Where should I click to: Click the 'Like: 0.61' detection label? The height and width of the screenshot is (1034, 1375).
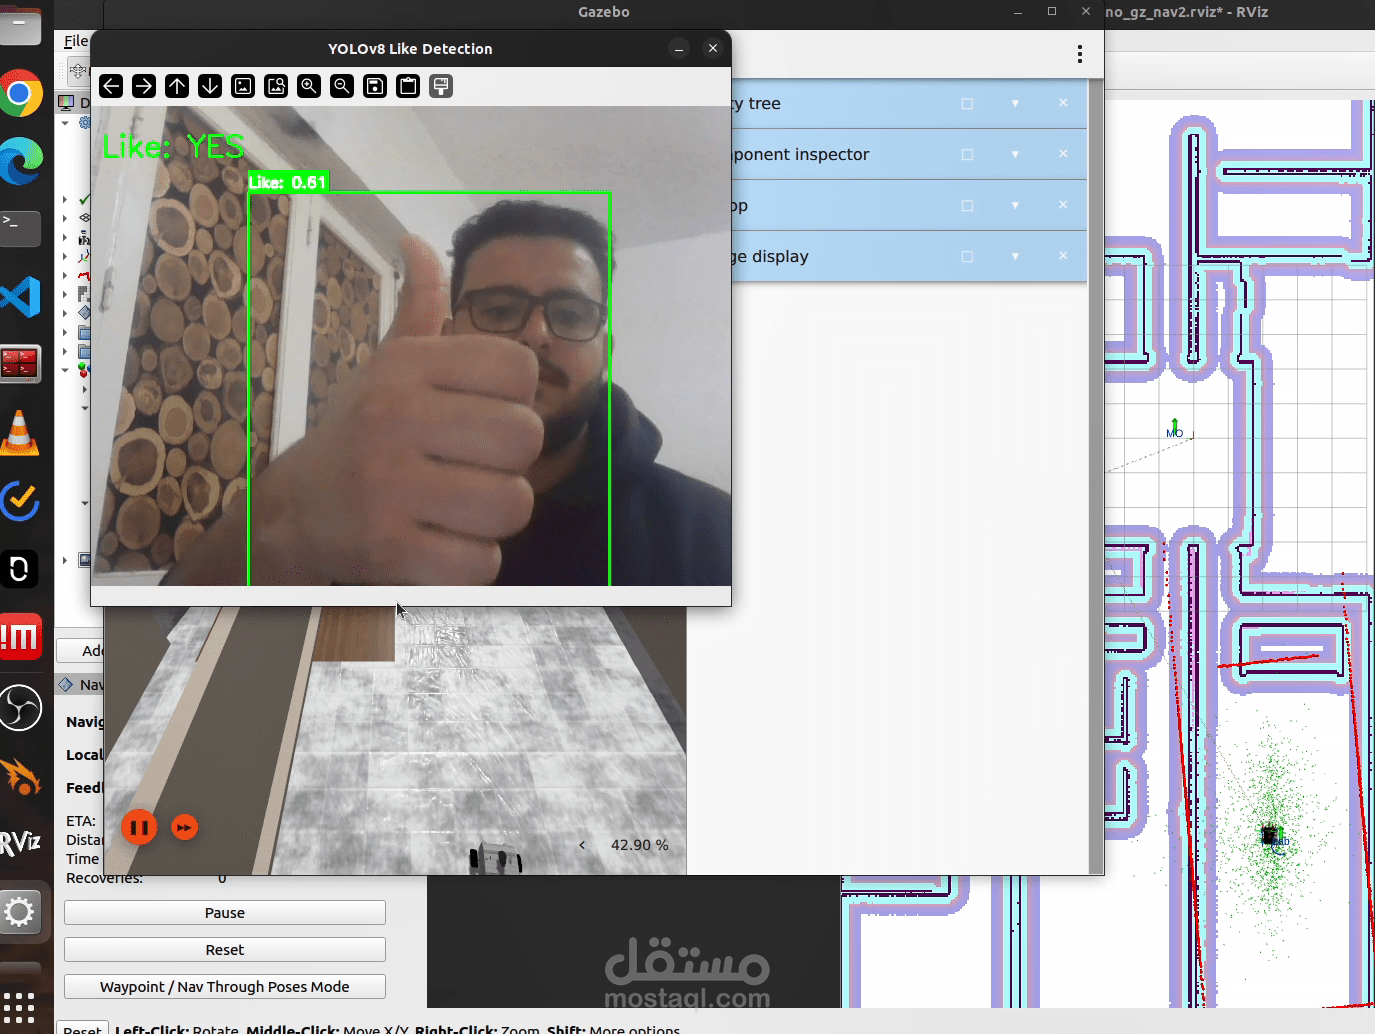tap(287, 182)
